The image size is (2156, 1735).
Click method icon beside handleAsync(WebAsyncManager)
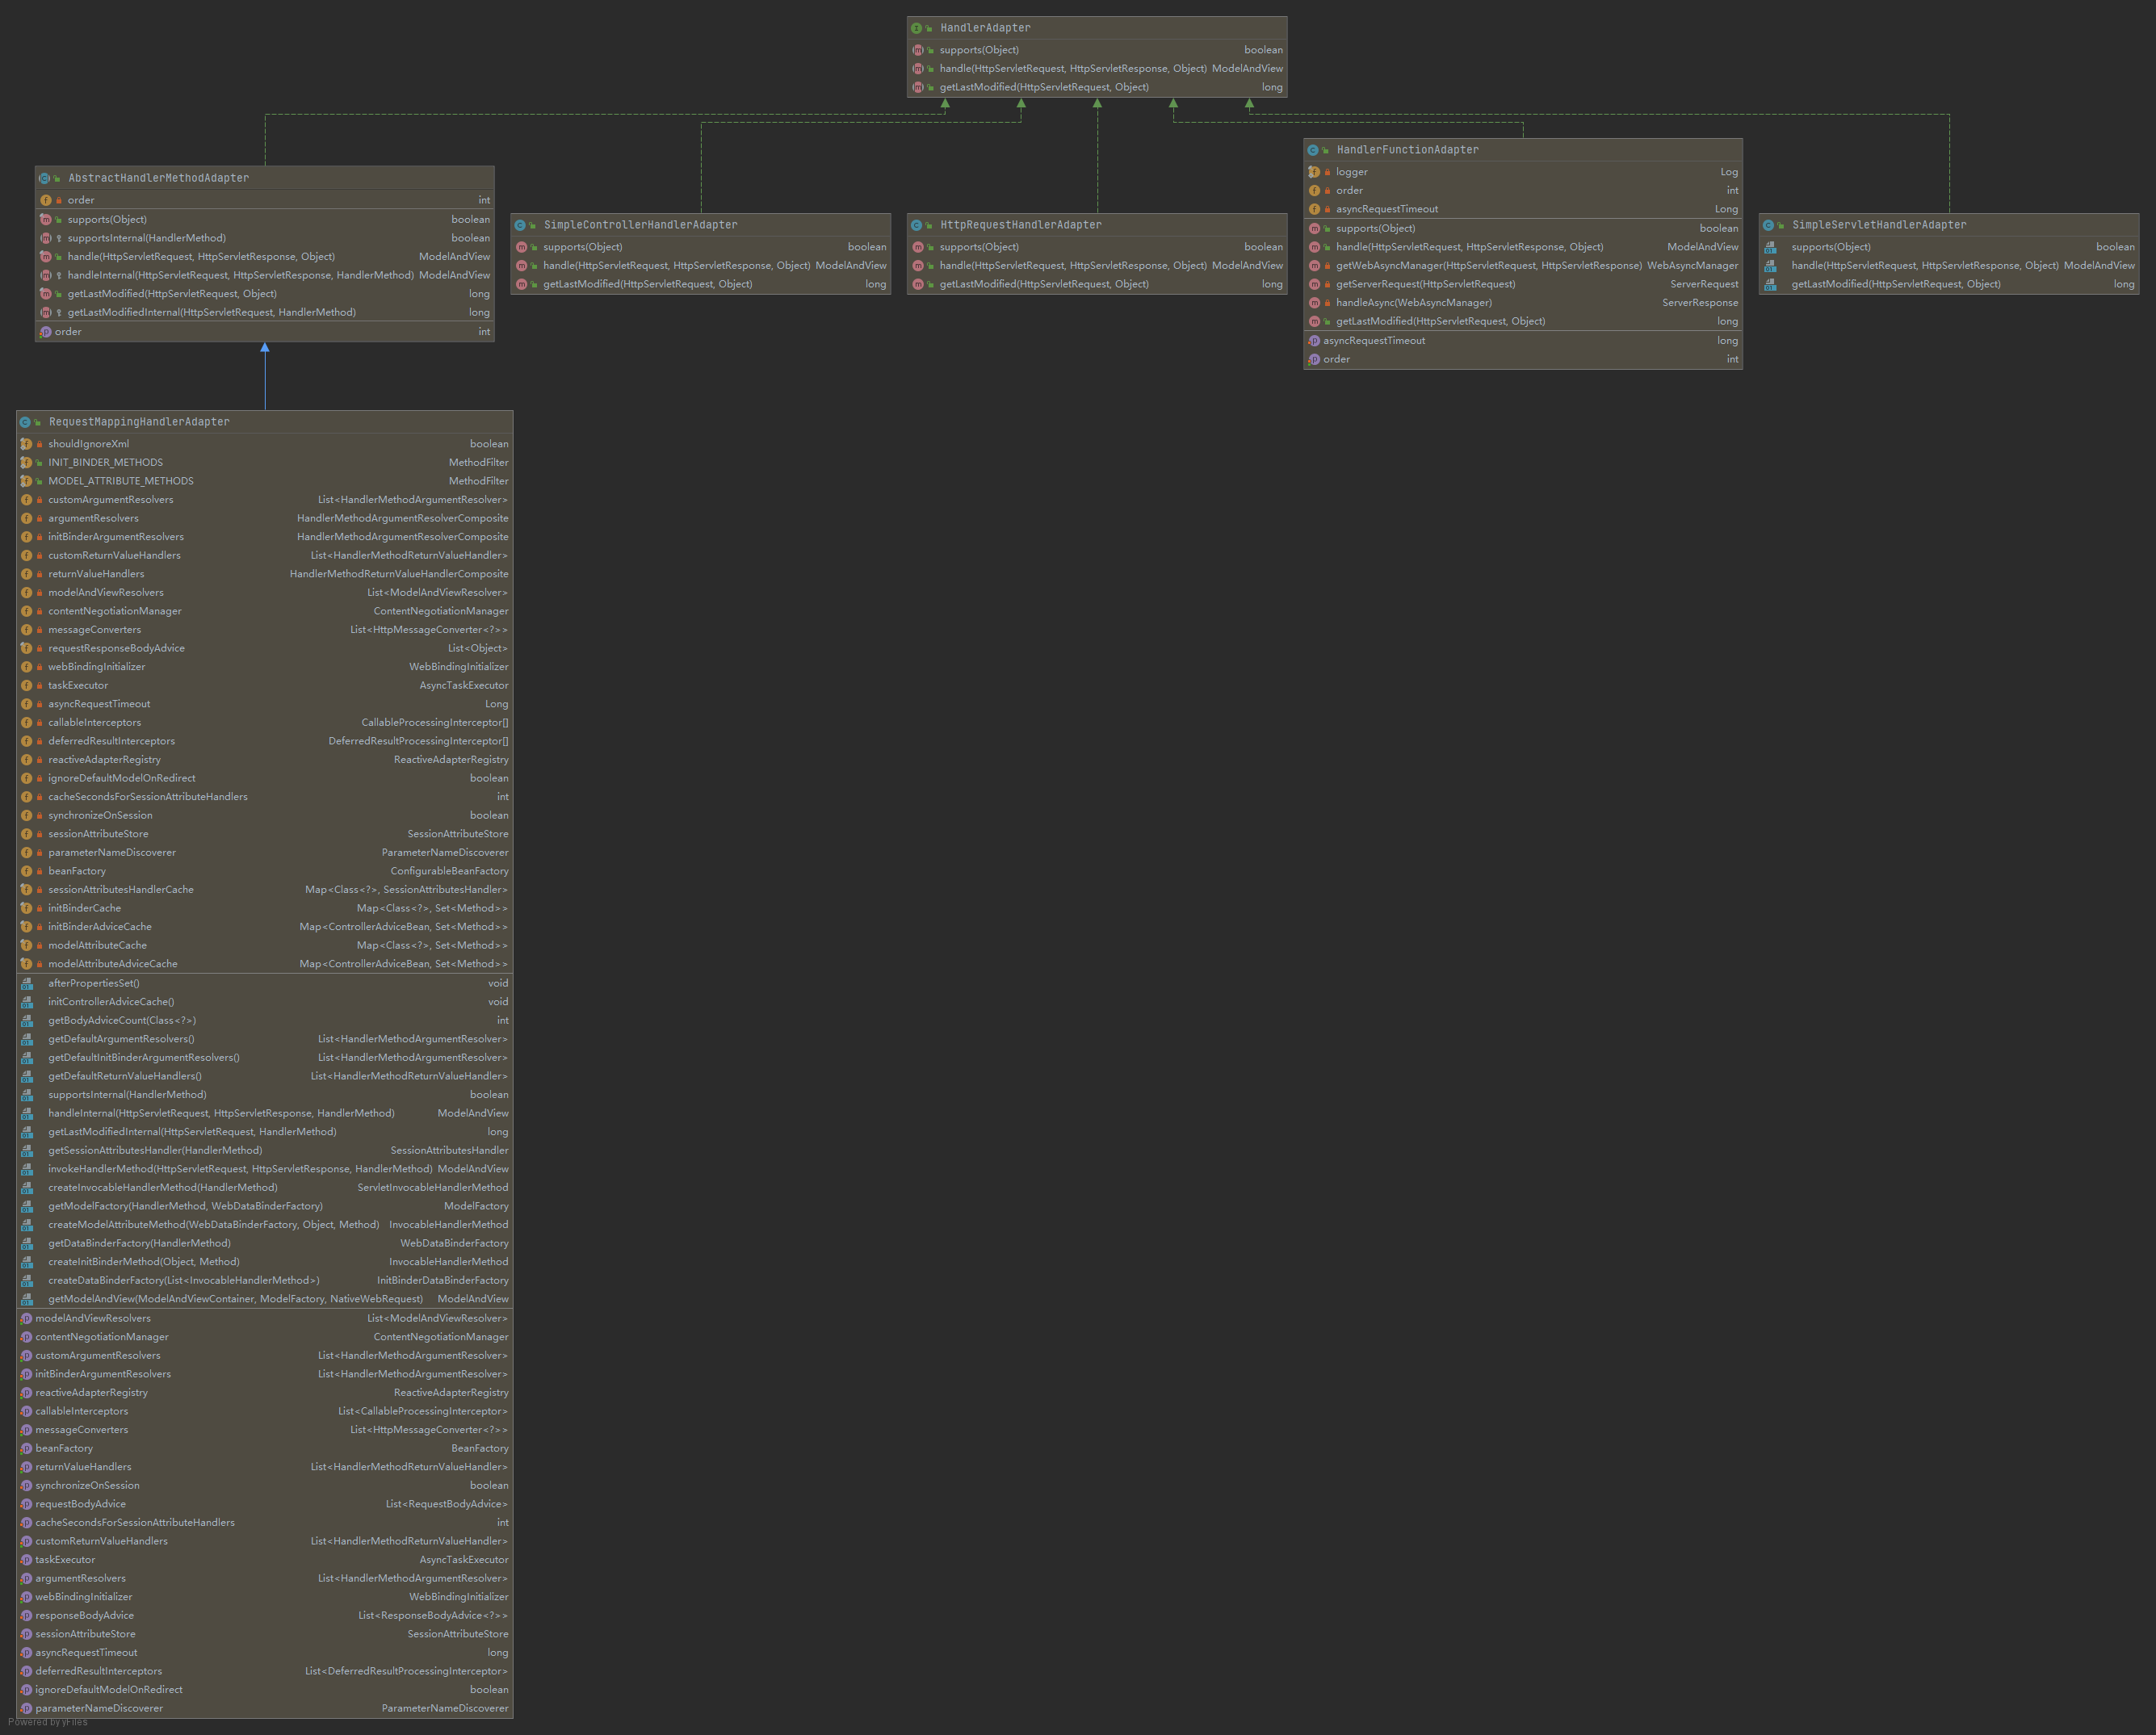tap(1314, 303)
